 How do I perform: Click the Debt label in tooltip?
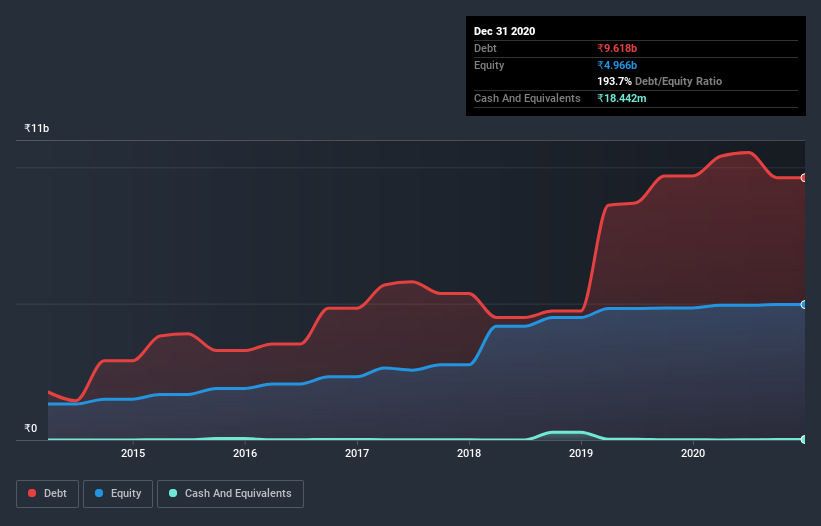[x=485, y=48]
